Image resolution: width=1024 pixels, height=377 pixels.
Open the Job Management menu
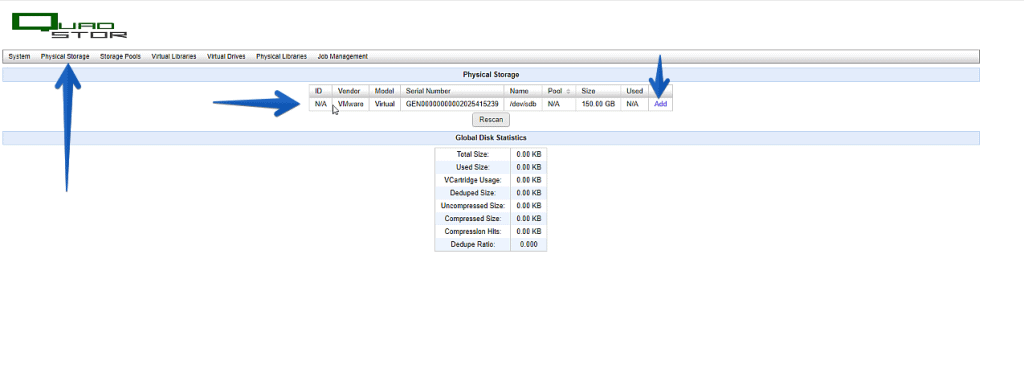(x=343, y=57)
